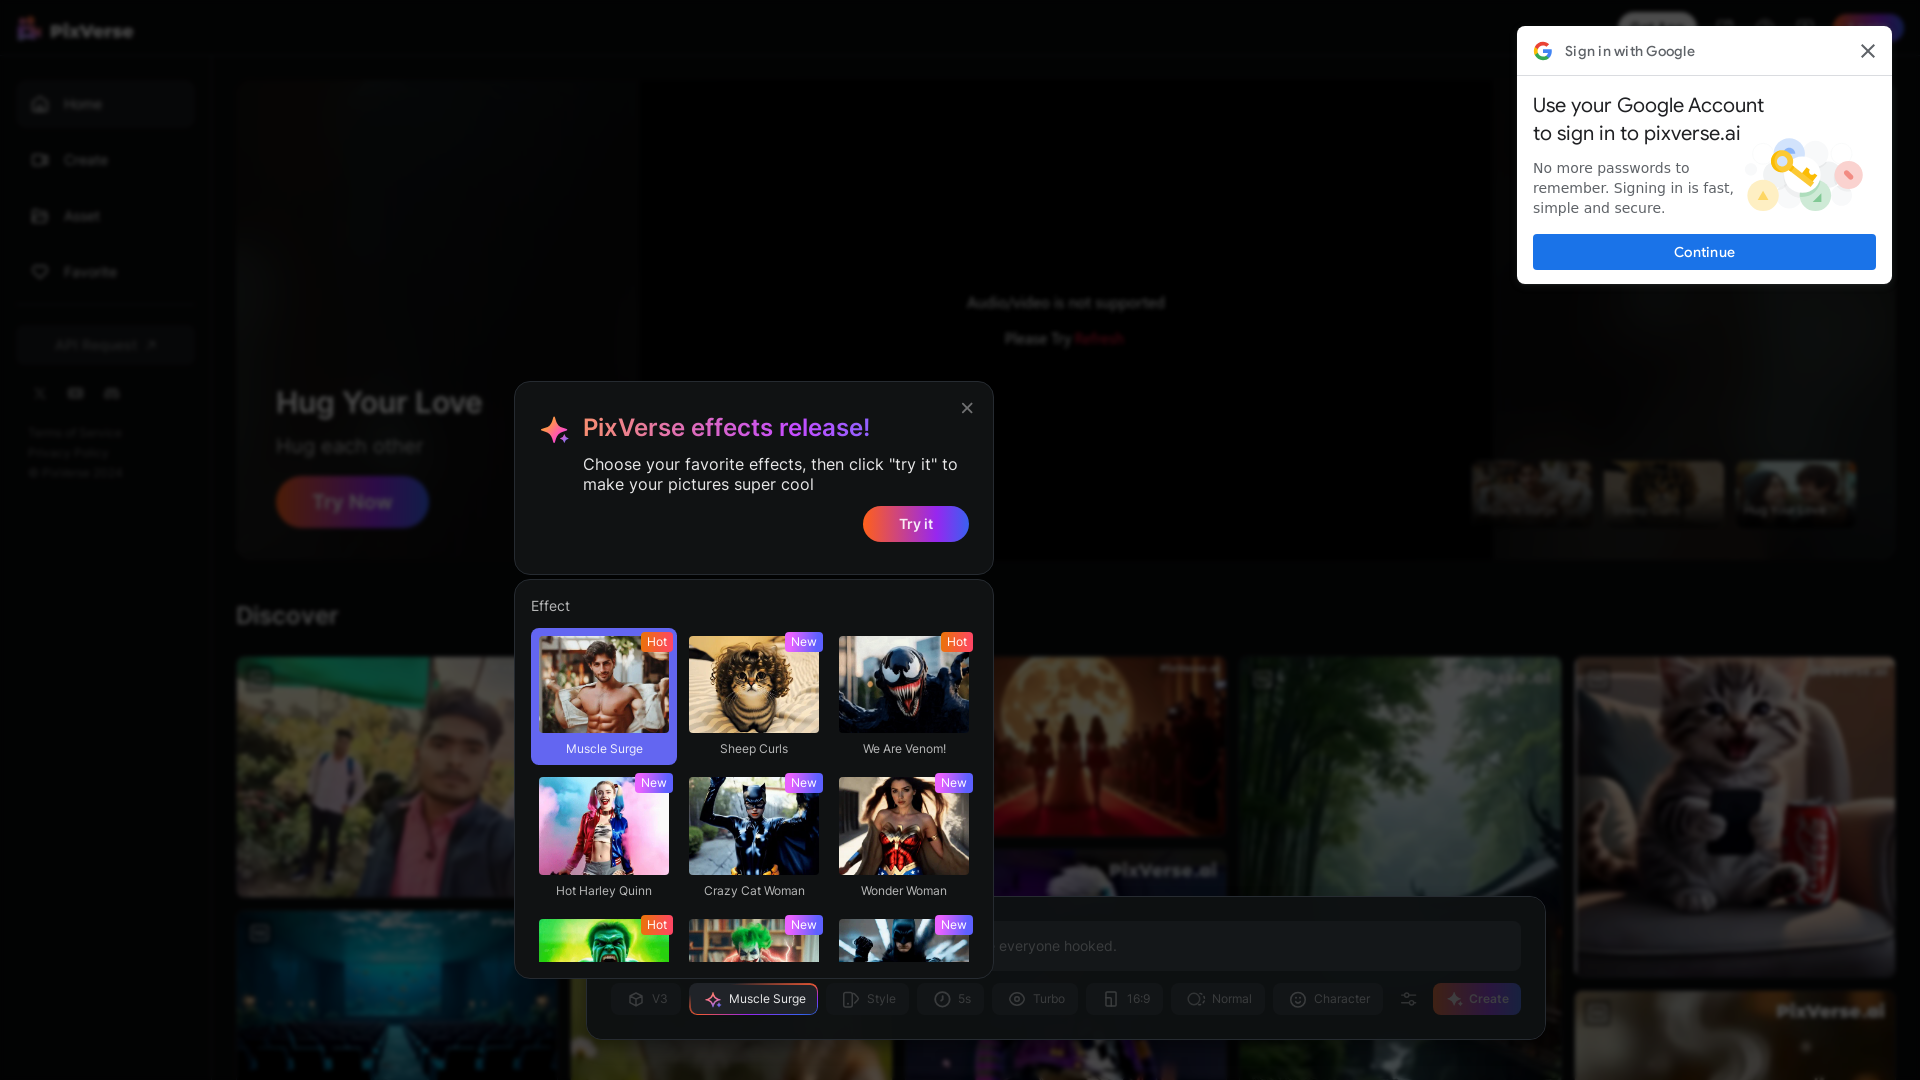1920x1080 pixels.
Task: Open the kitten with phone Discover card
Action: point(1734,816)
